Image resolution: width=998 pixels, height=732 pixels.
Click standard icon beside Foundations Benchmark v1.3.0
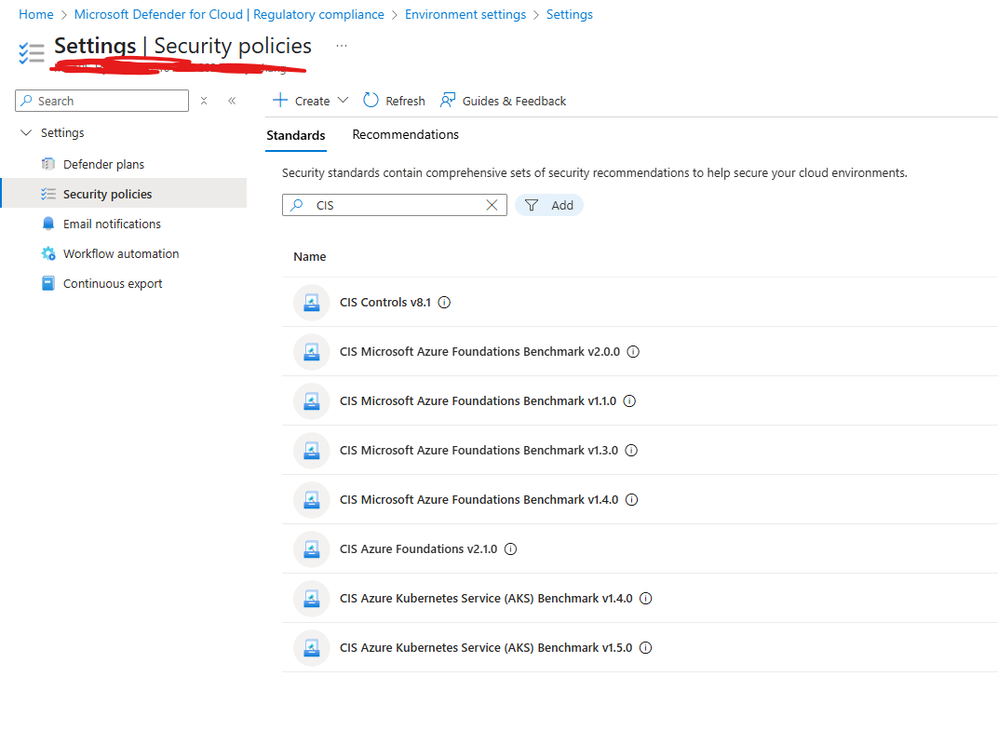tap(311, 450)
